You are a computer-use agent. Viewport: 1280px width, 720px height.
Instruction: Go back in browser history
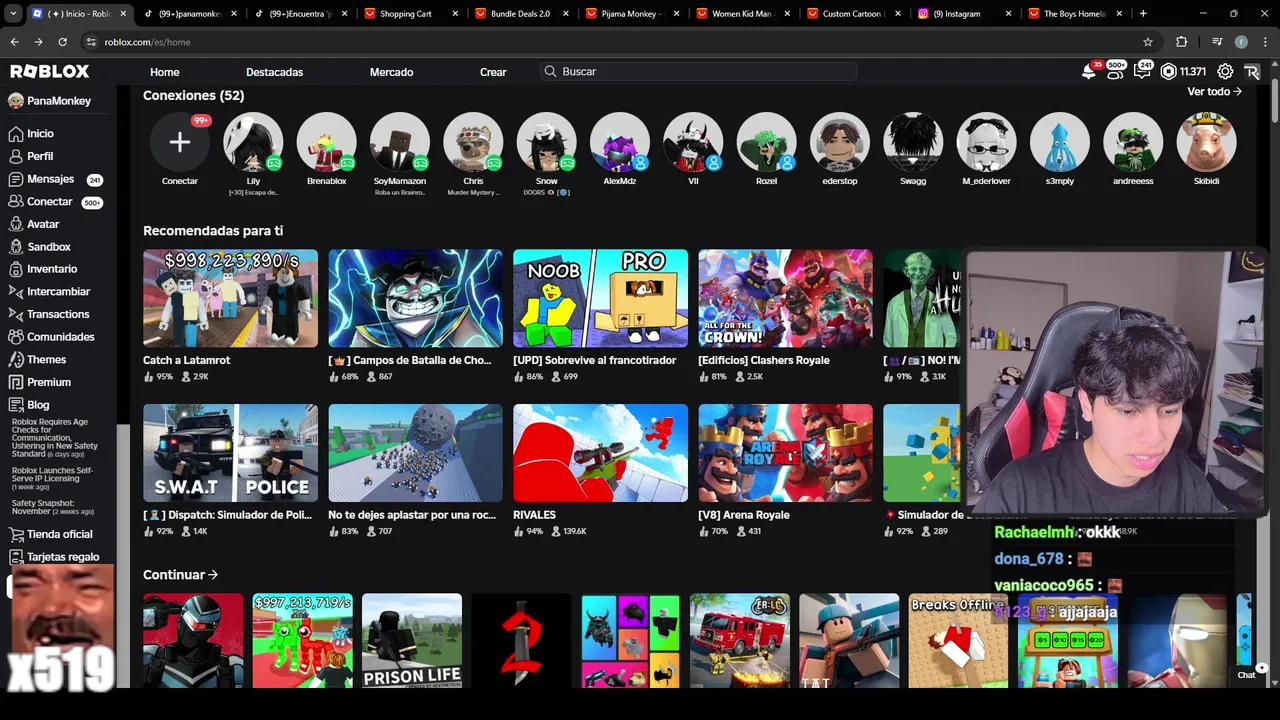pos(14,42)
